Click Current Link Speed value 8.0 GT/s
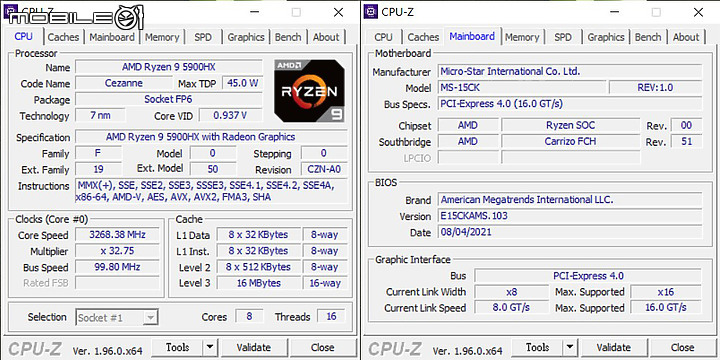This screenshot has height=360, width=720. tap(512, 307)
